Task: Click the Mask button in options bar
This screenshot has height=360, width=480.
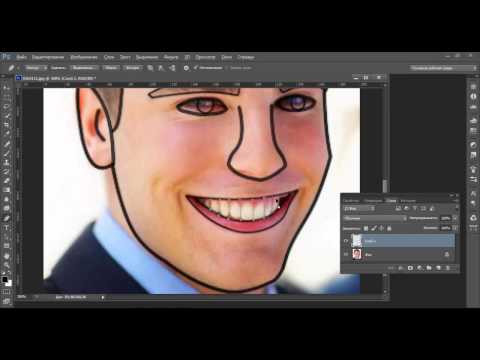Action: 111,68
